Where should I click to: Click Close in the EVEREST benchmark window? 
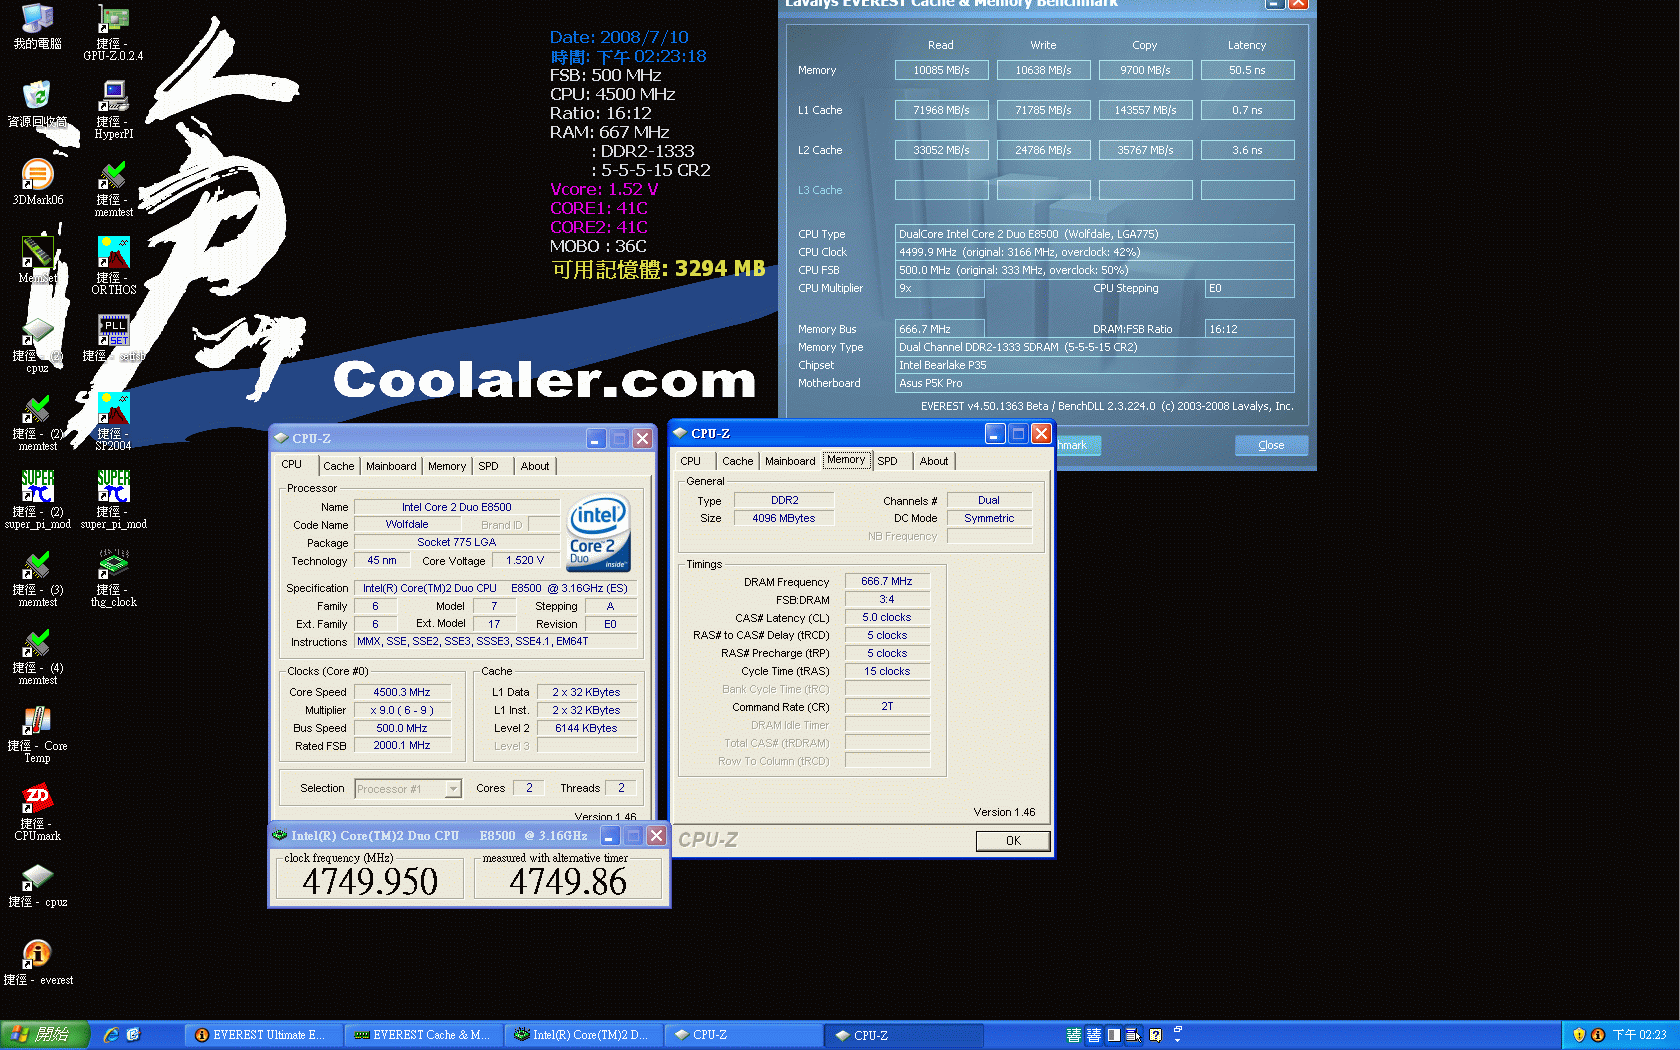point(1271,445)
